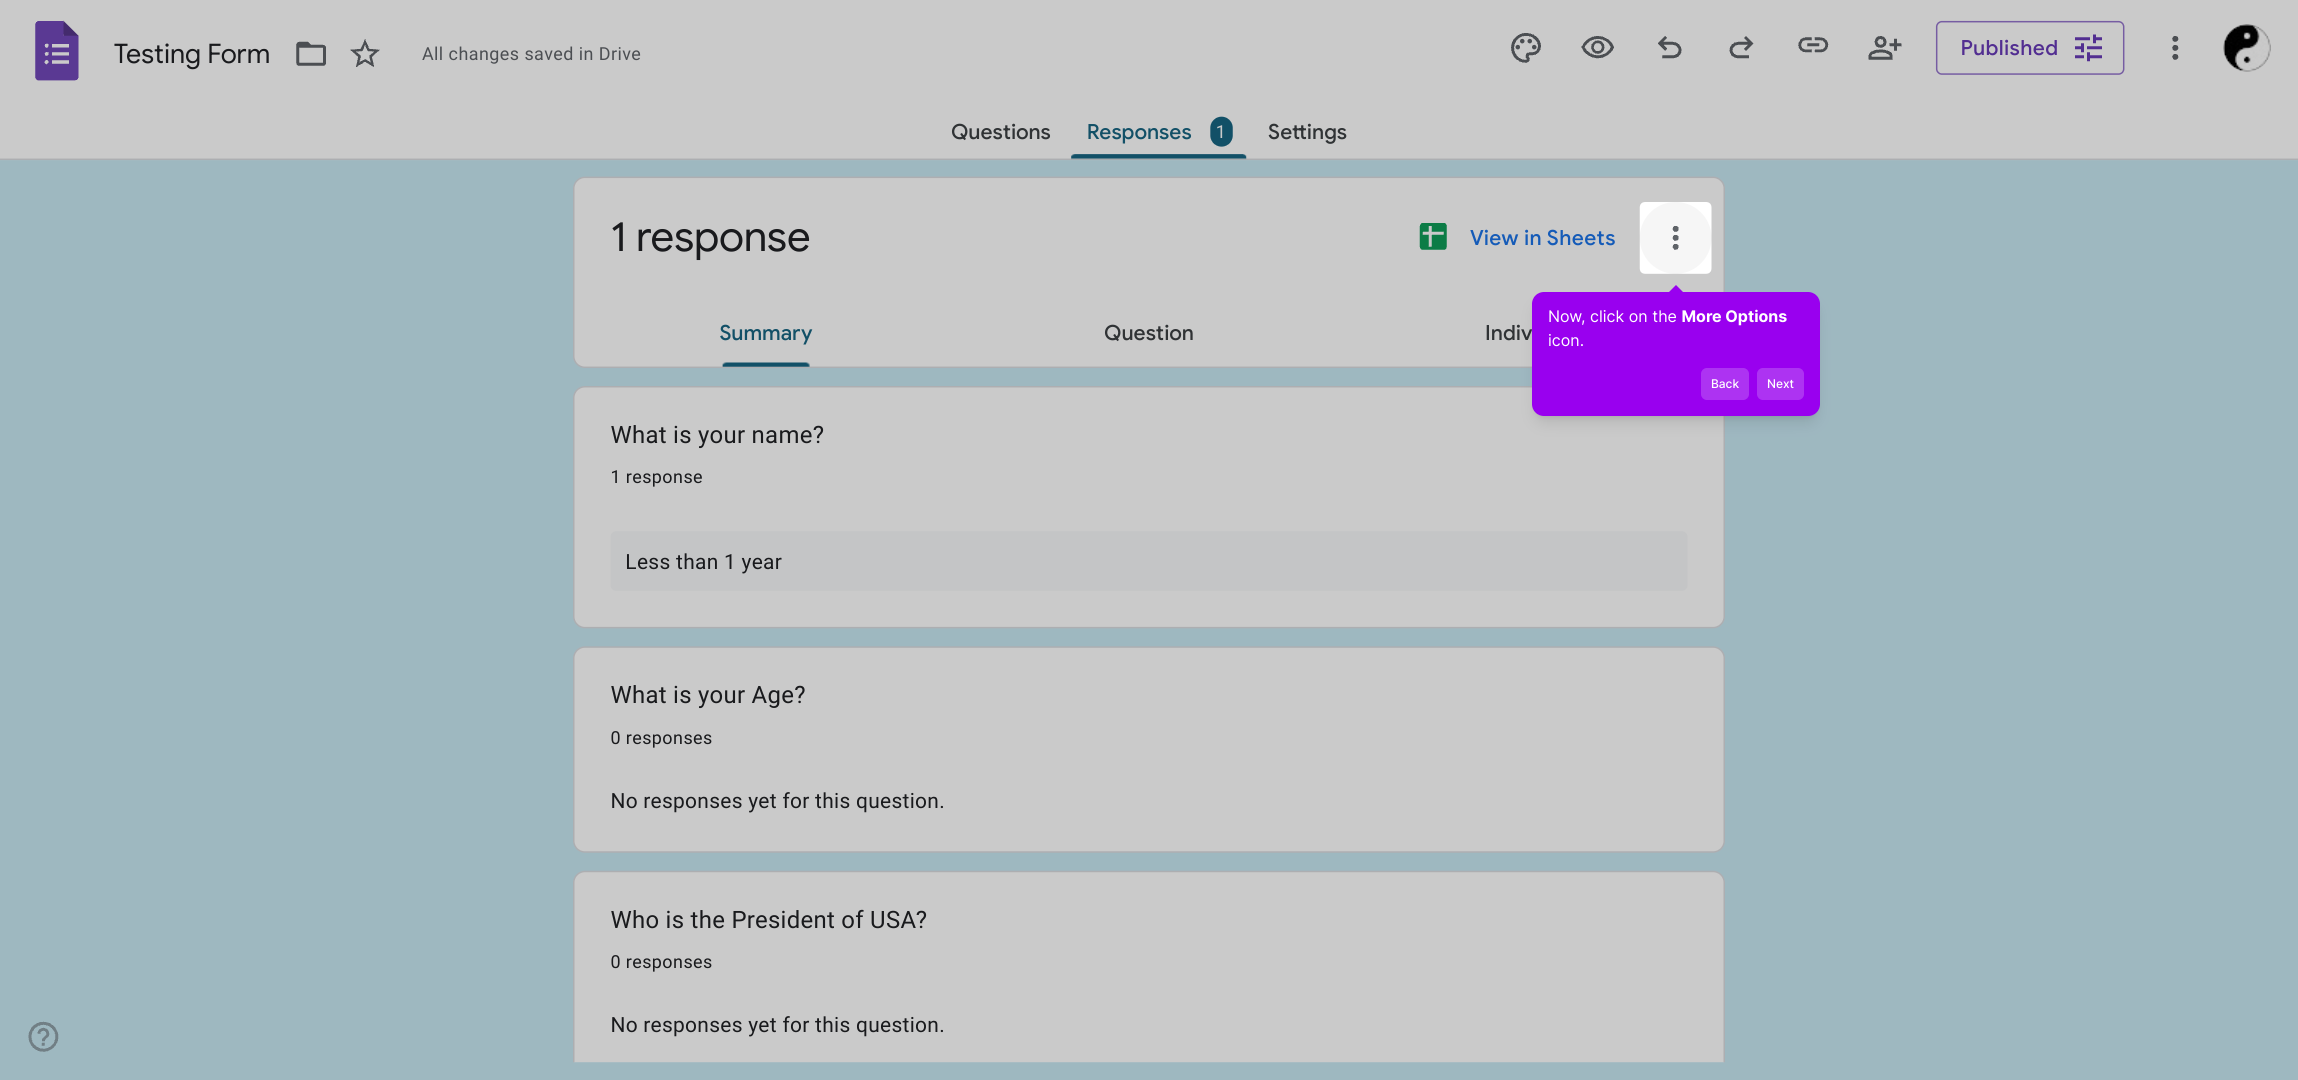Switch to the Question response view
The image size is (2298, 1080).
click(x=1147, y=332)
